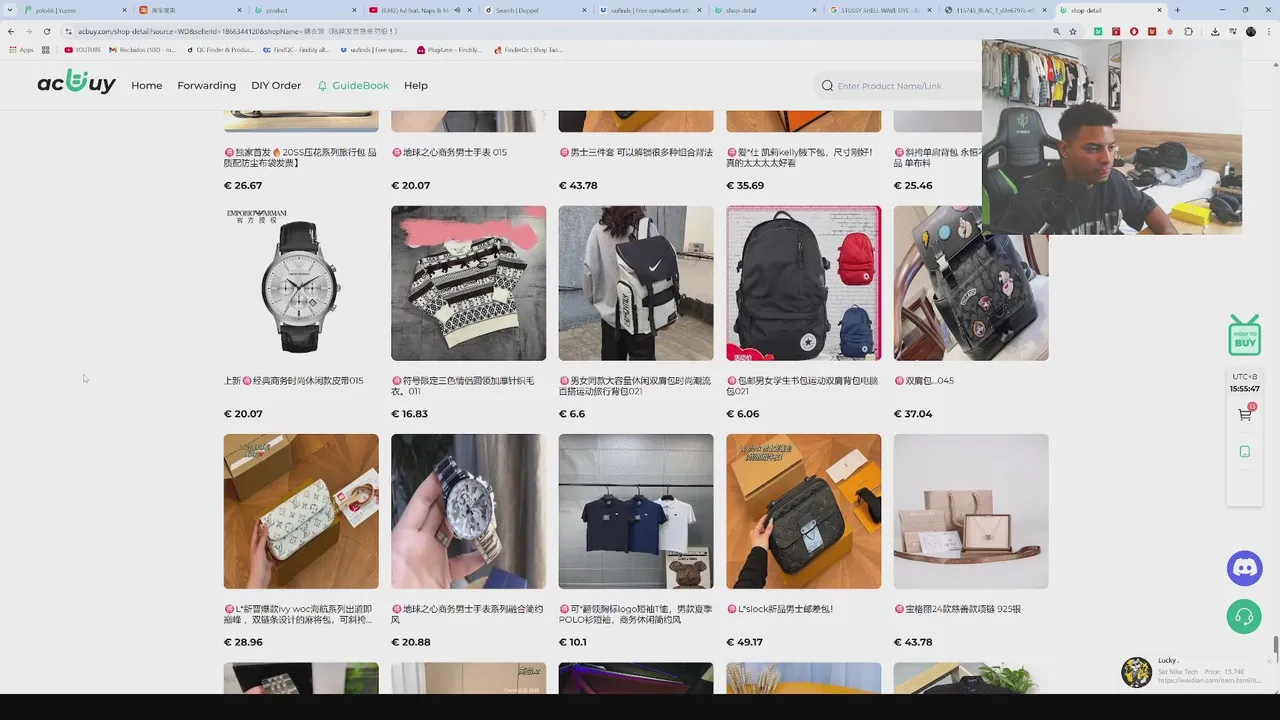
Task: Open the customer support headset button
Action: [x=1245, y=616]
